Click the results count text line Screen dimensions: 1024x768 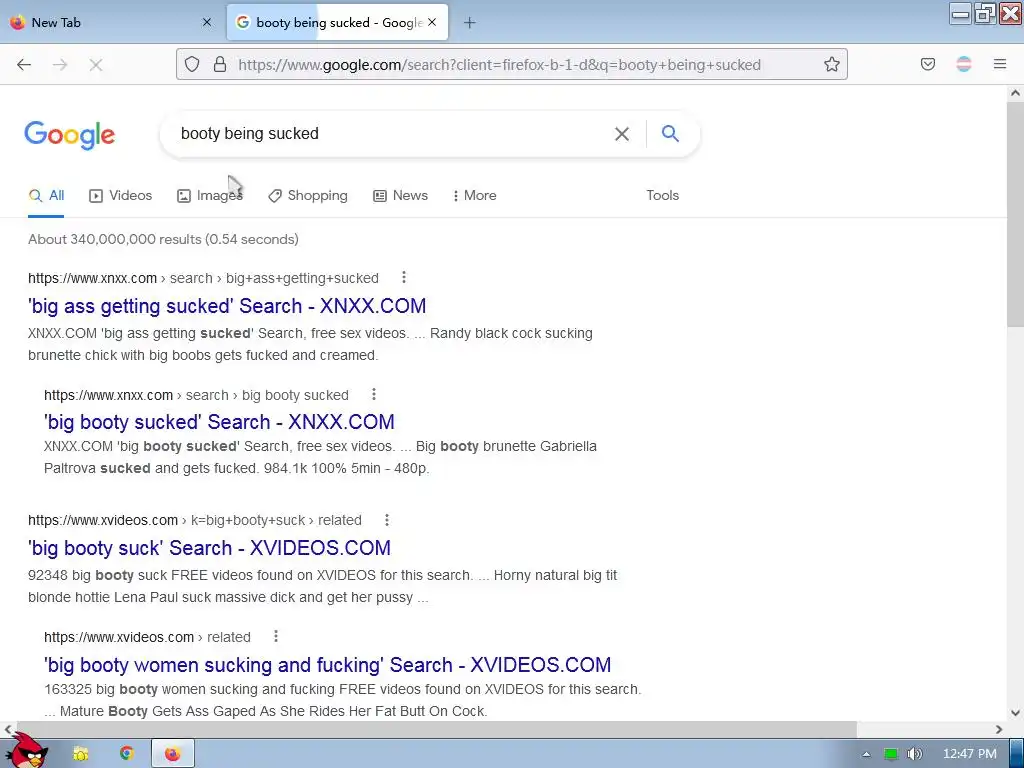163,239
